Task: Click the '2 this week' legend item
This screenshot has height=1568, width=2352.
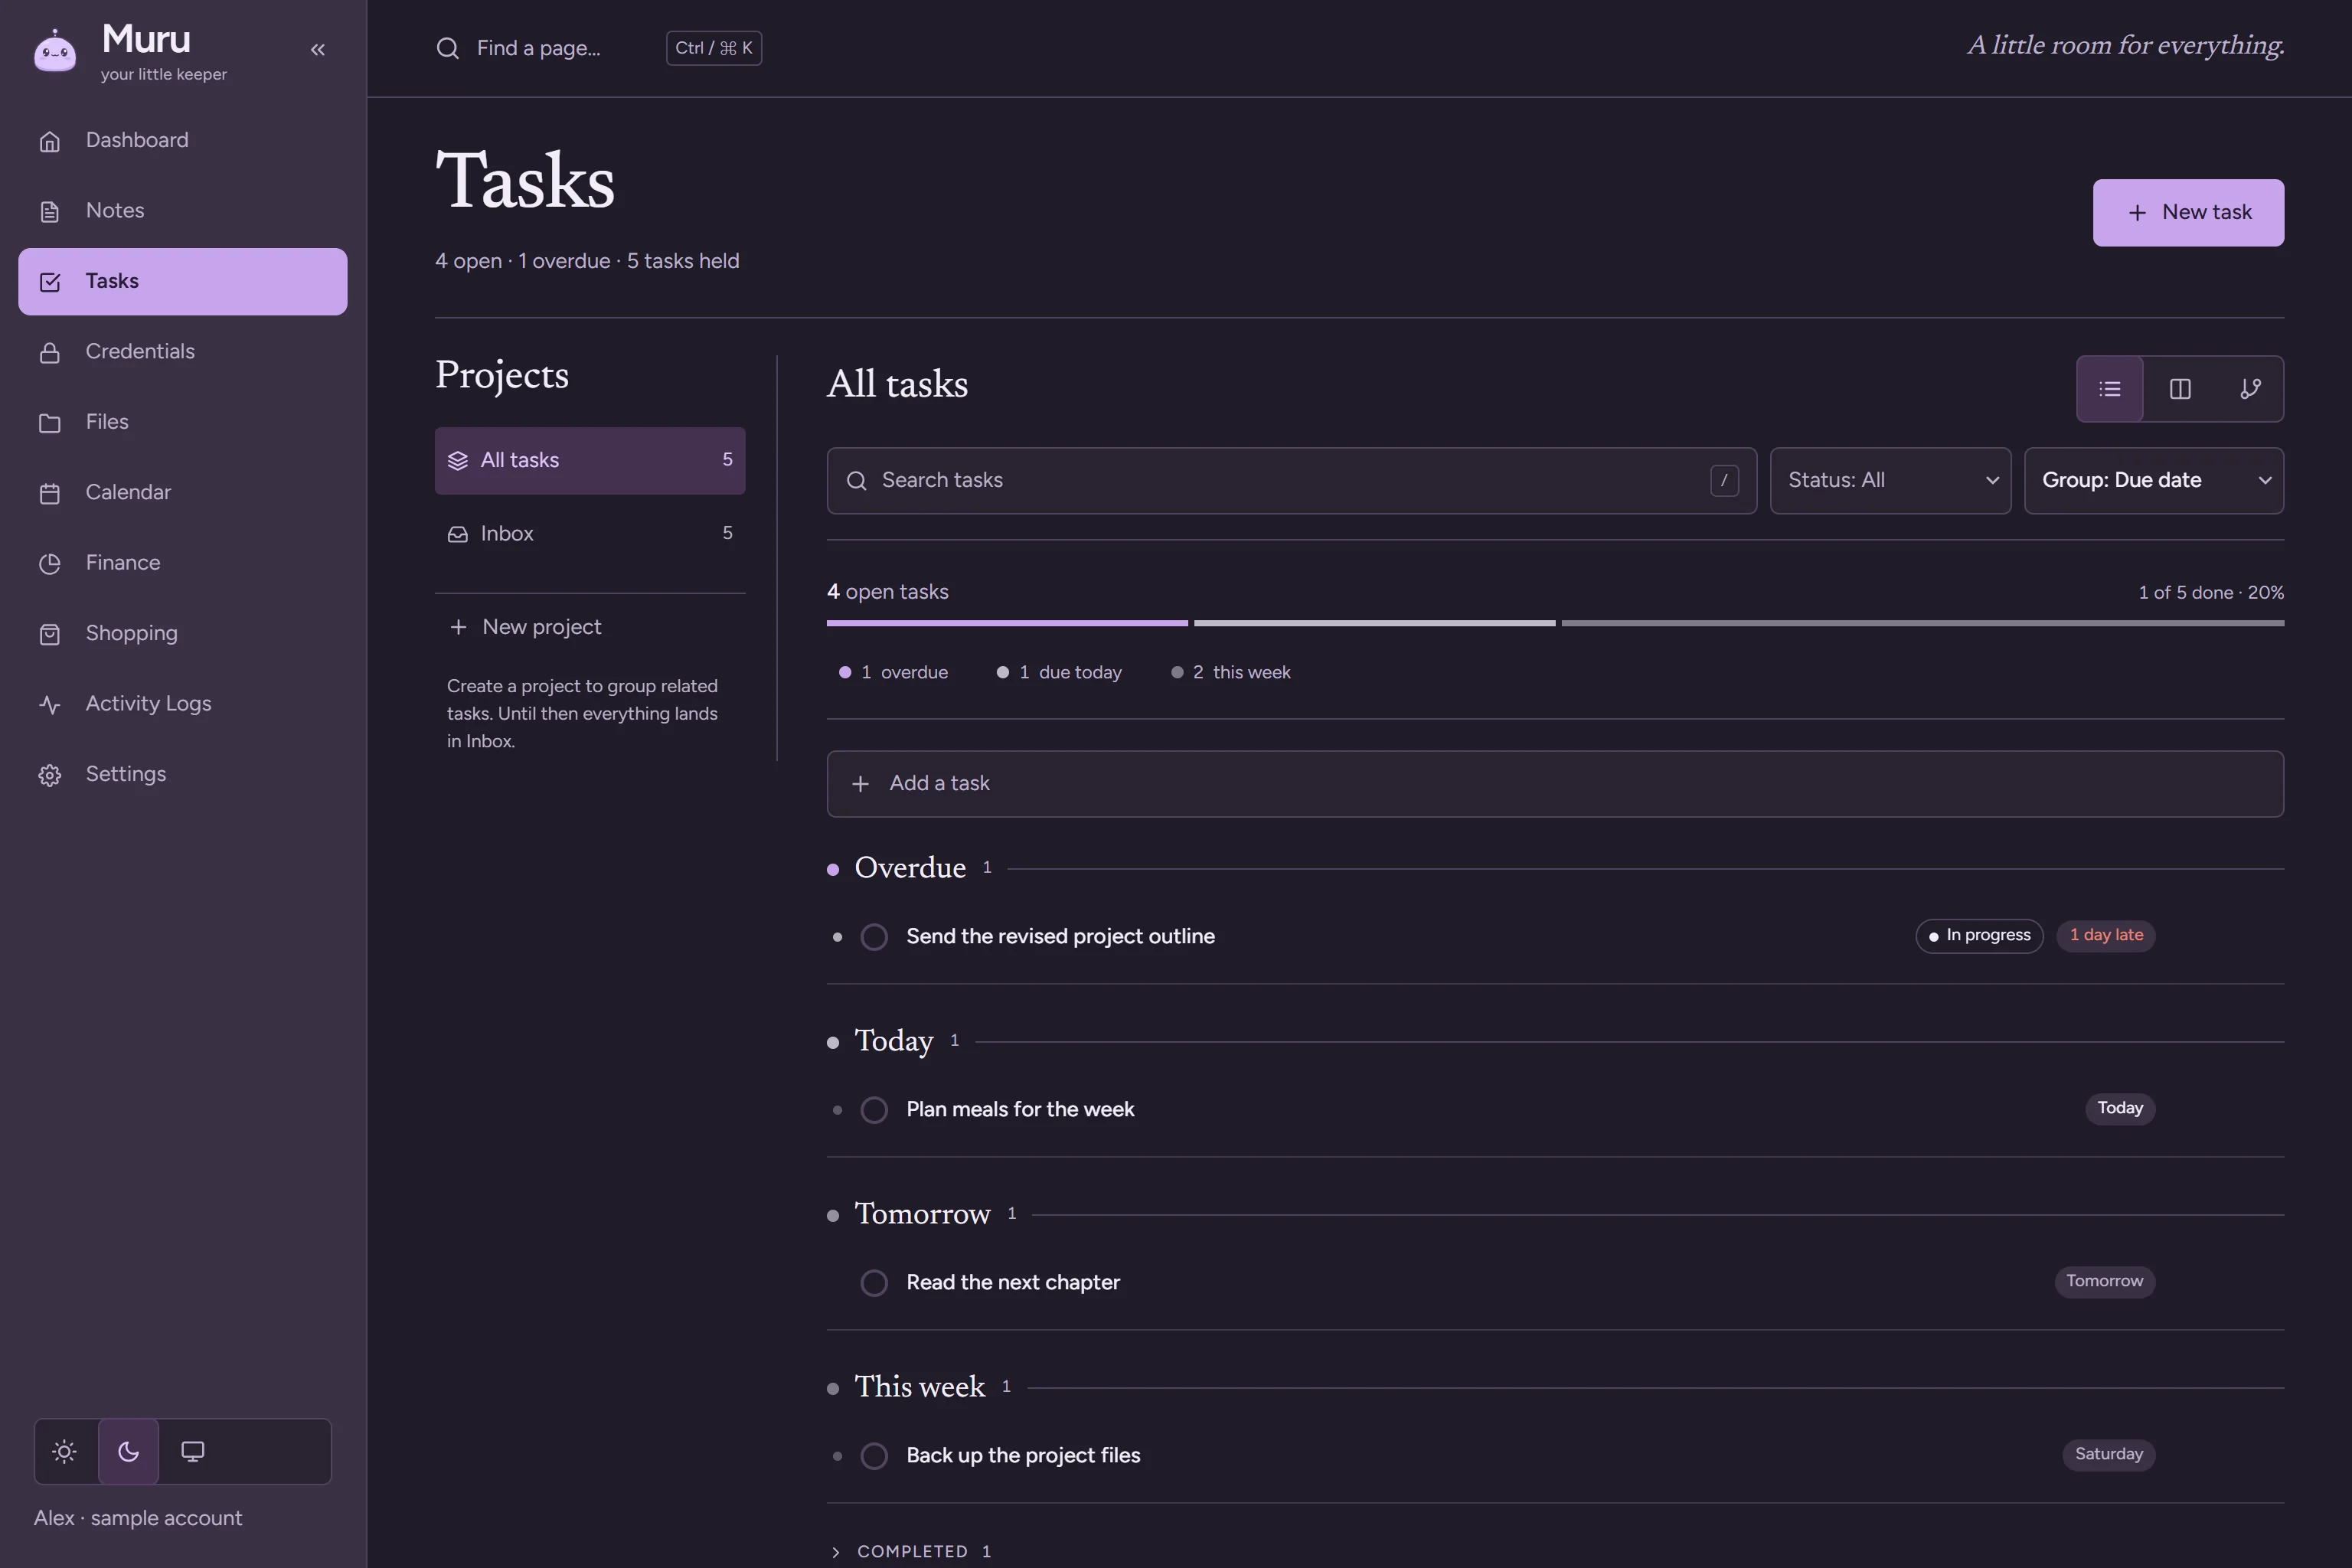Action: point(1231,673)
